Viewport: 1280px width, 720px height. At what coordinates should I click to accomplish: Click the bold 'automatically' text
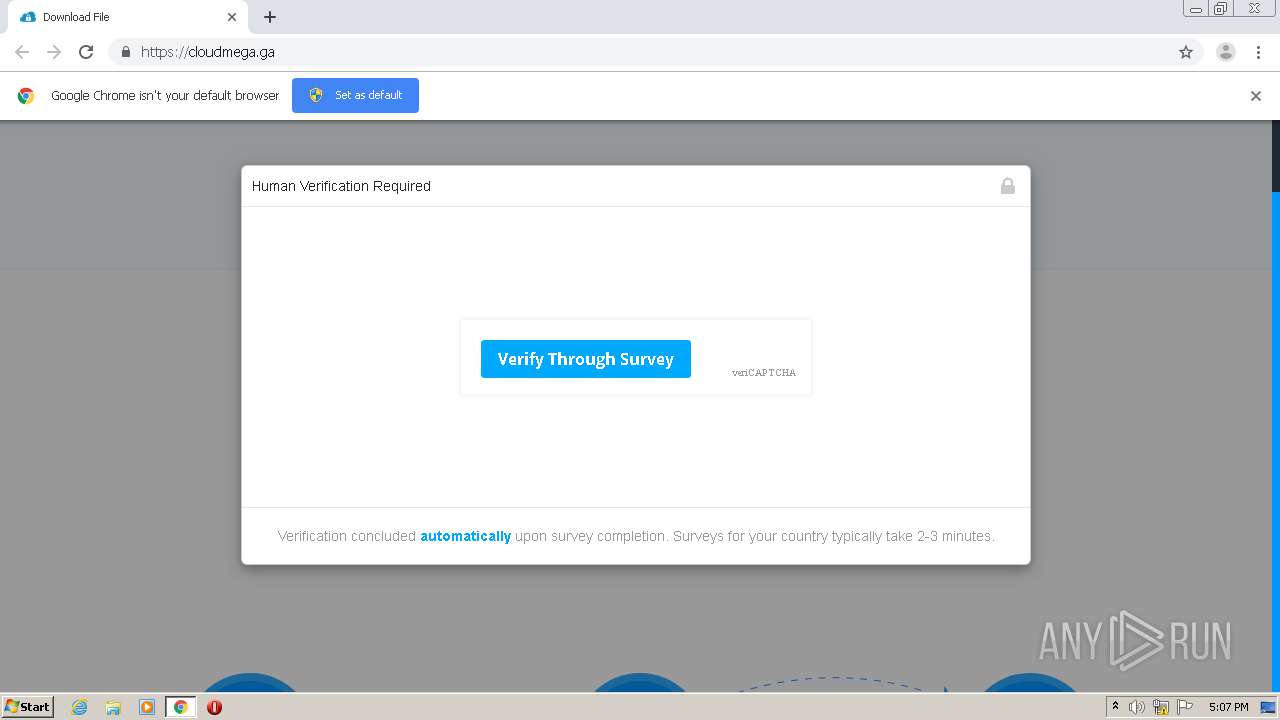pos(465,536)
